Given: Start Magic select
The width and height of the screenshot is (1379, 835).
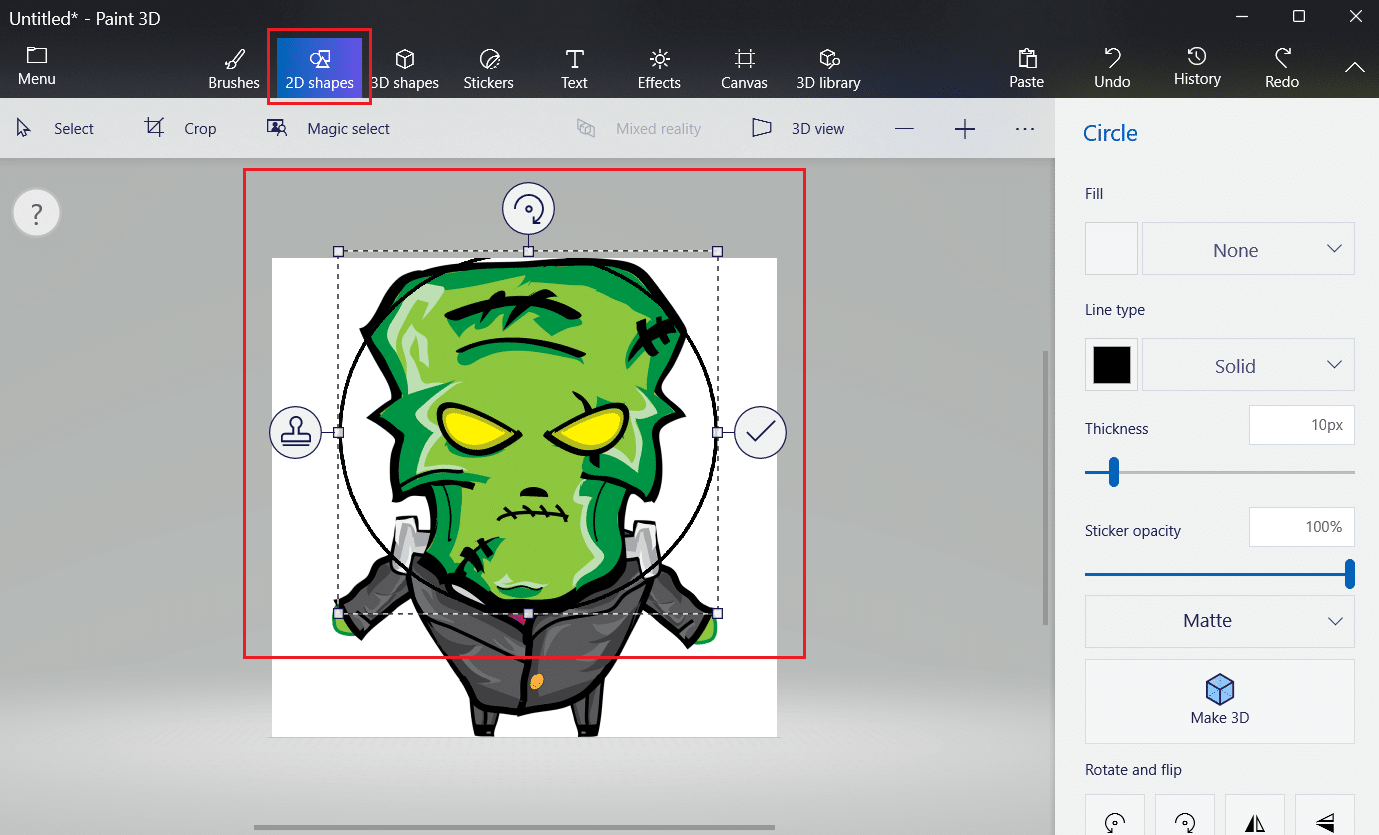Looking at the screenshot, I should [328, 128].
